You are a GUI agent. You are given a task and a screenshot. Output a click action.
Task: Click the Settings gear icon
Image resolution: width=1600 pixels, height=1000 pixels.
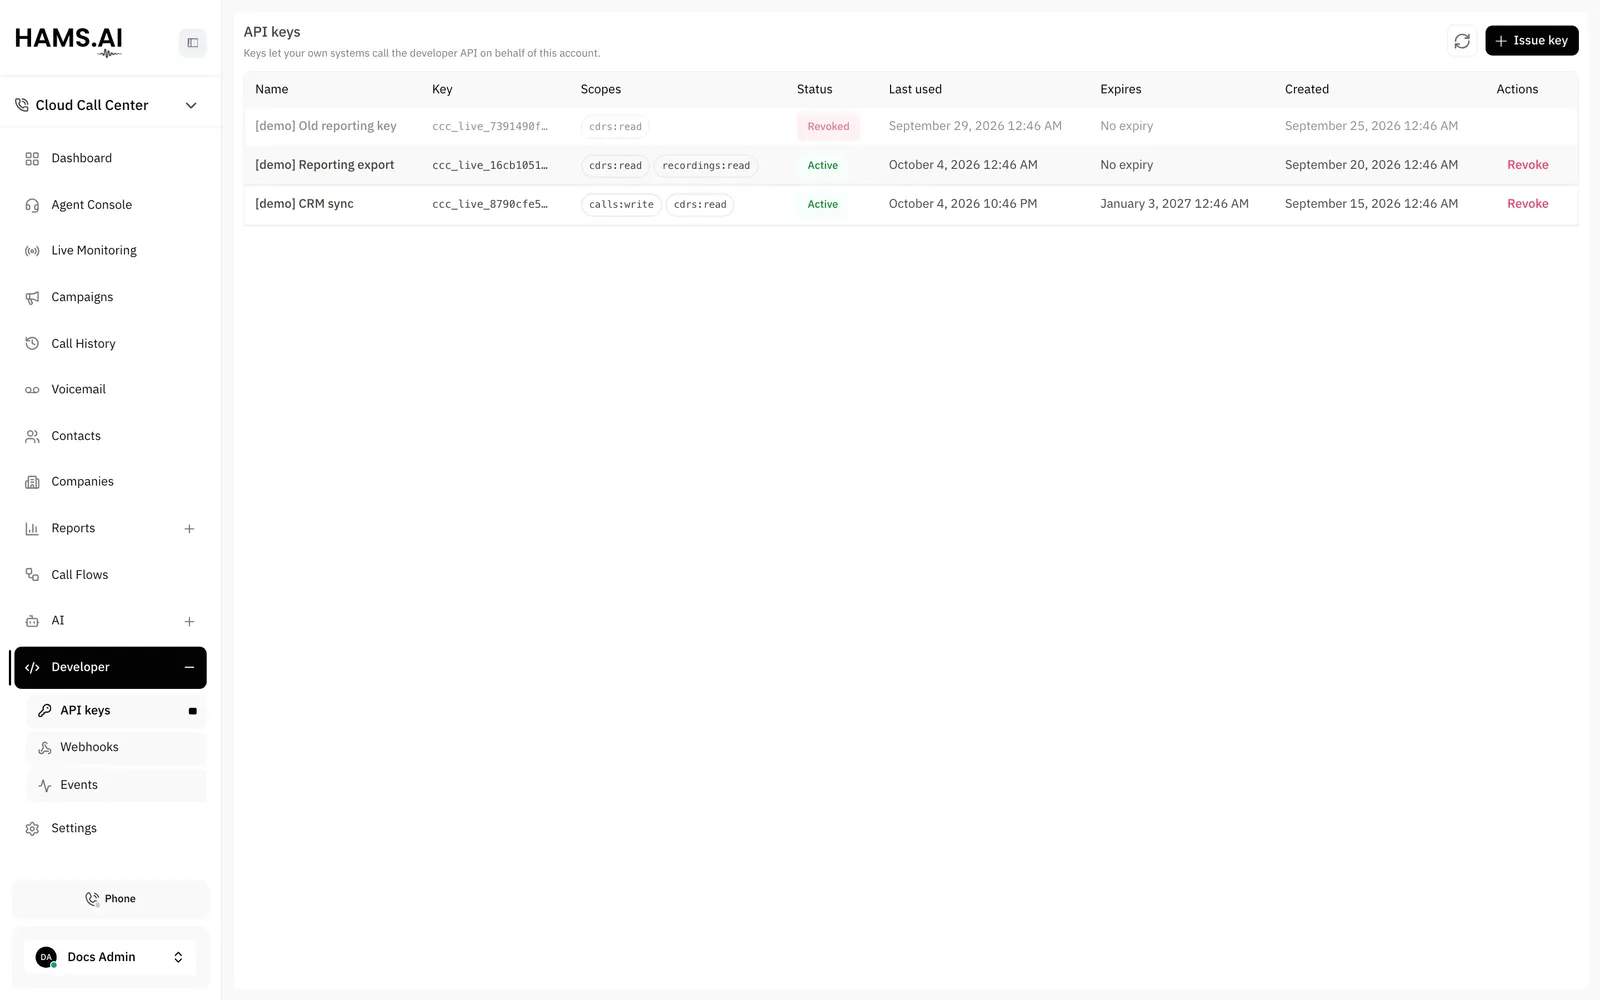32,829
